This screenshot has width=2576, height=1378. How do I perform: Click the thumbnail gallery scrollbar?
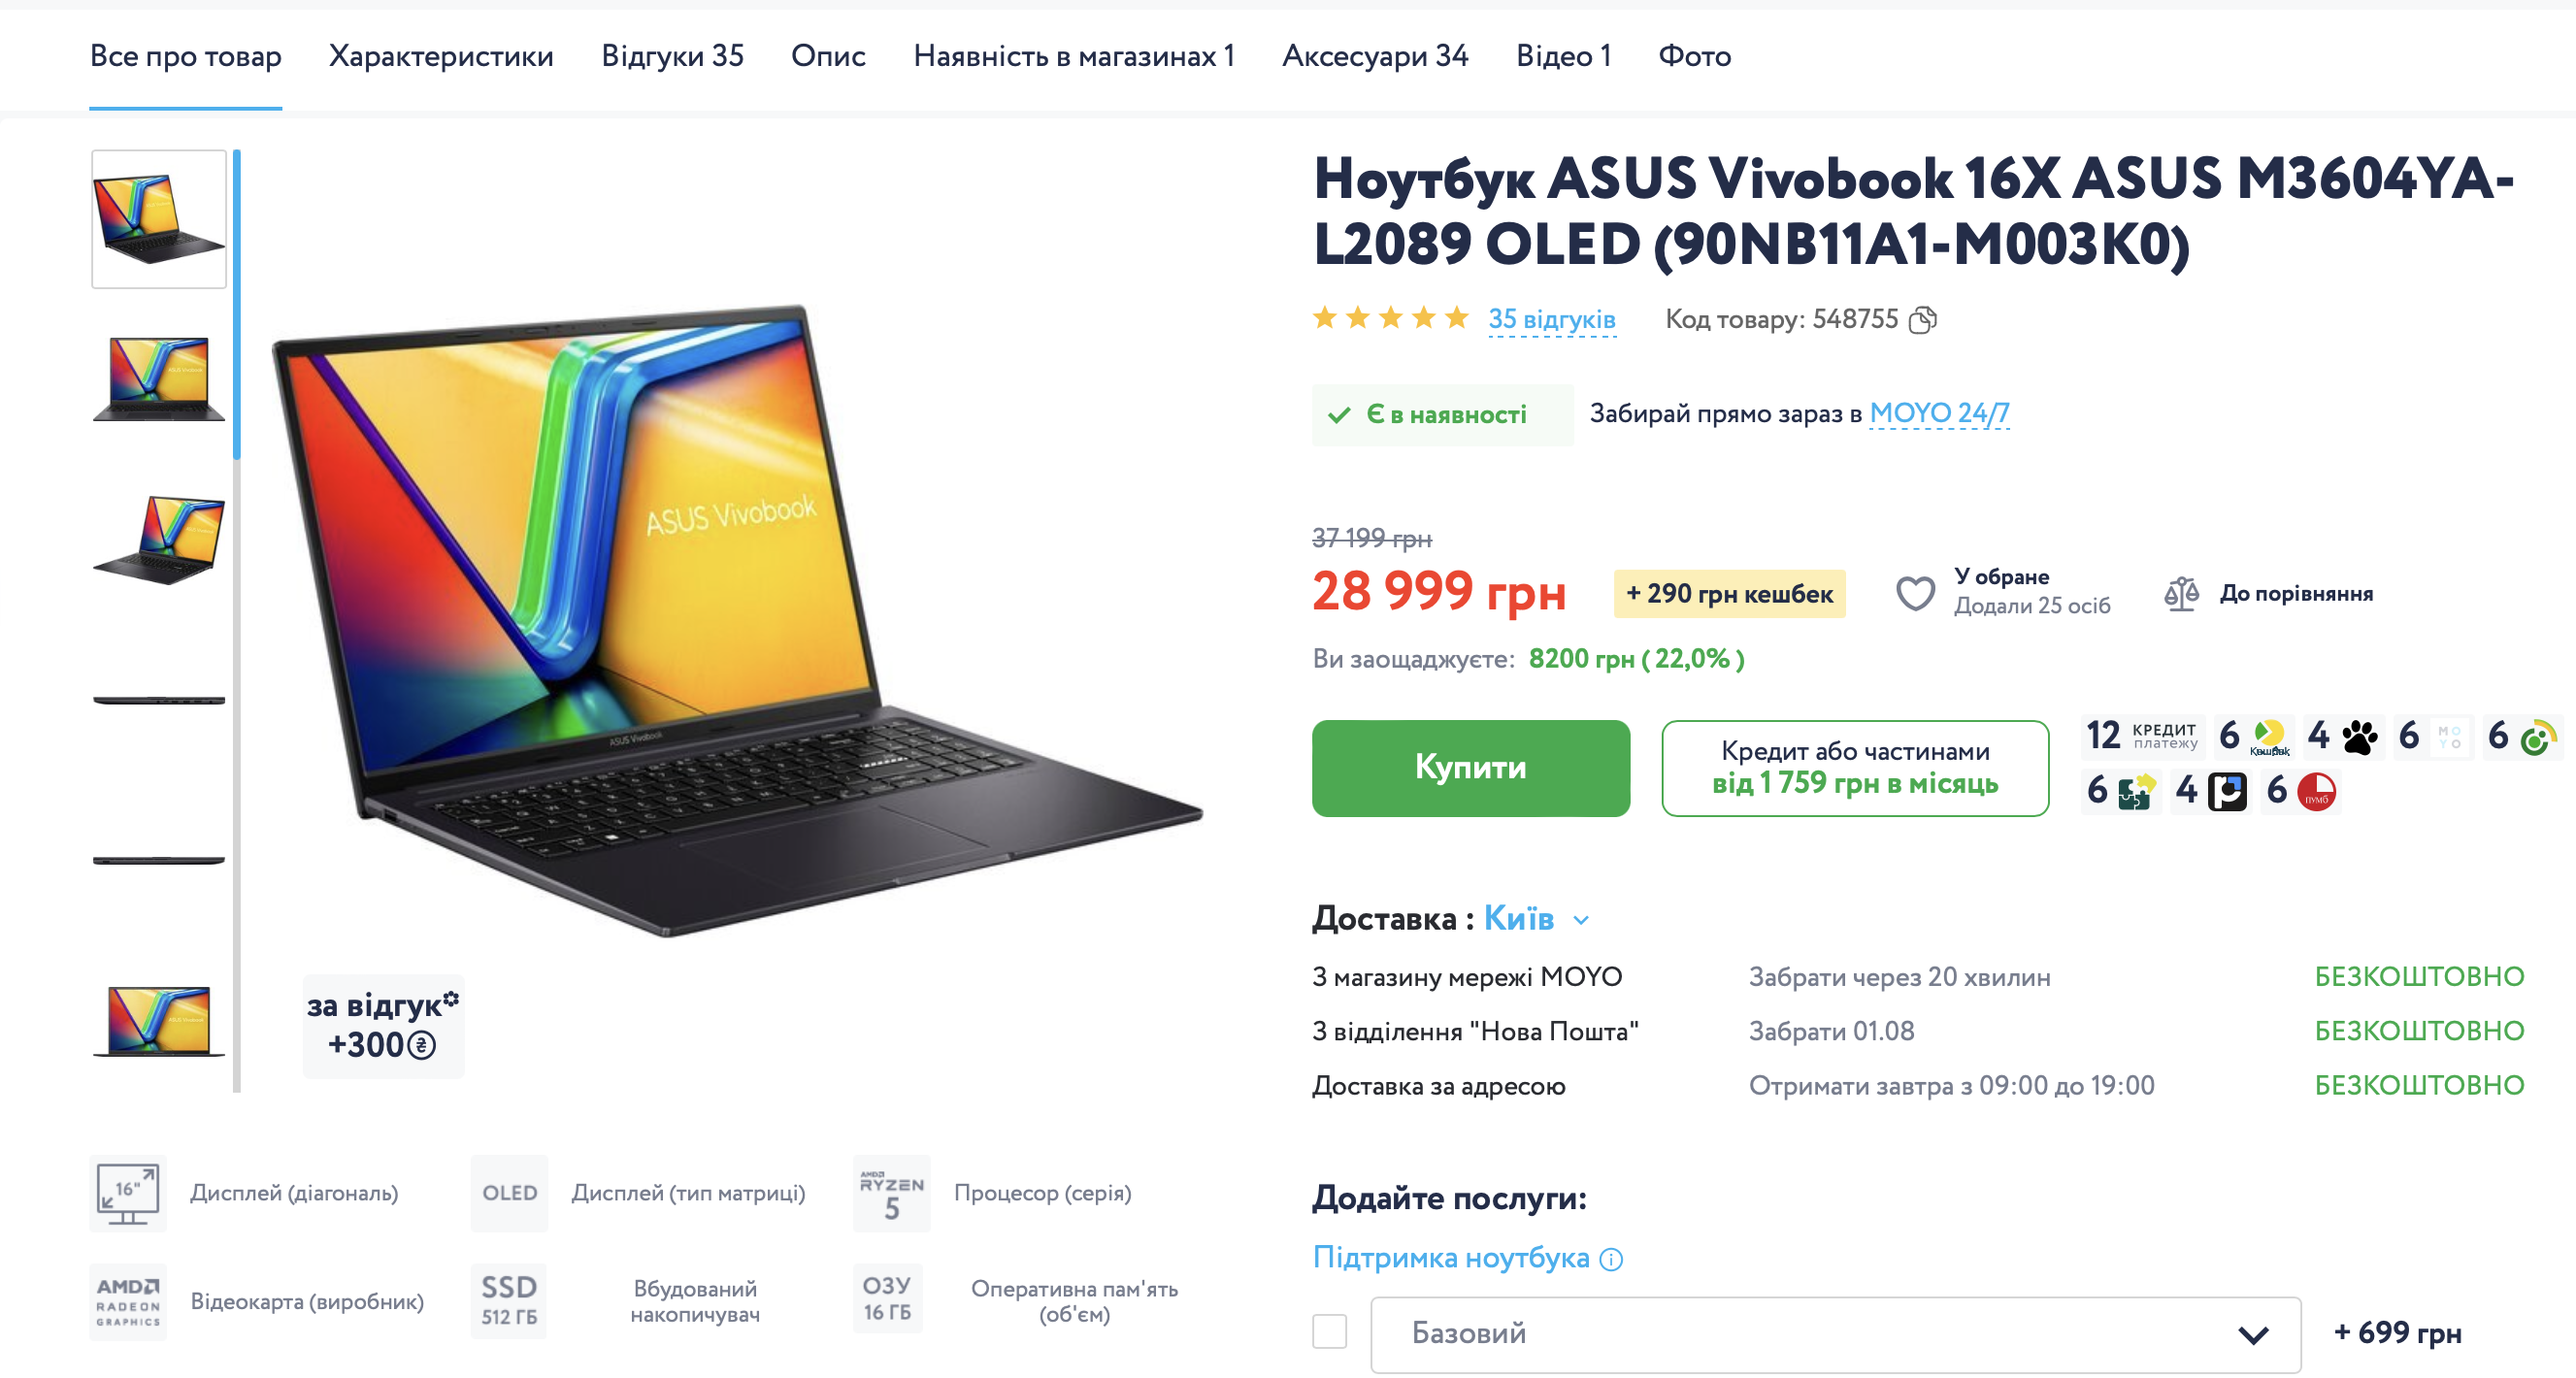[x=237, y=620]
